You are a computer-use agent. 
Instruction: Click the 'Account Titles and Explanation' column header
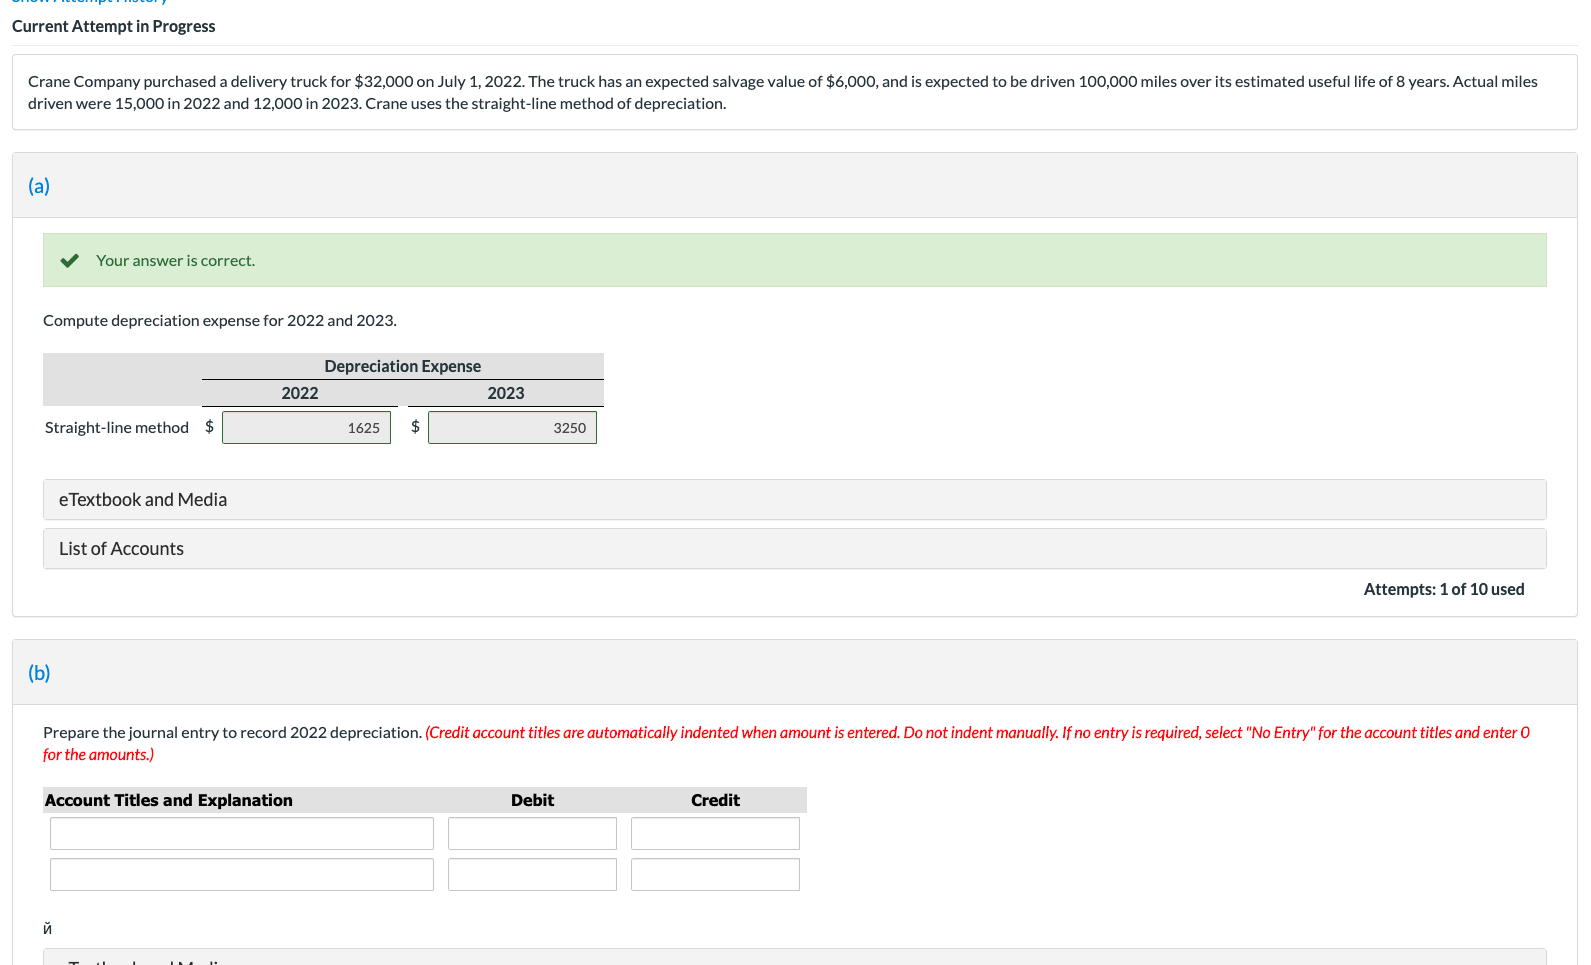[x=169, y=800]
